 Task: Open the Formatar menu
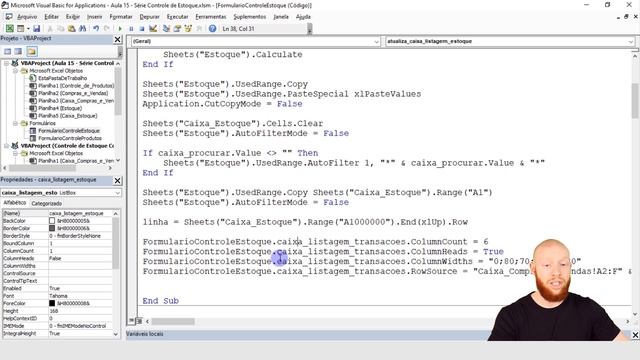(121, 17)
